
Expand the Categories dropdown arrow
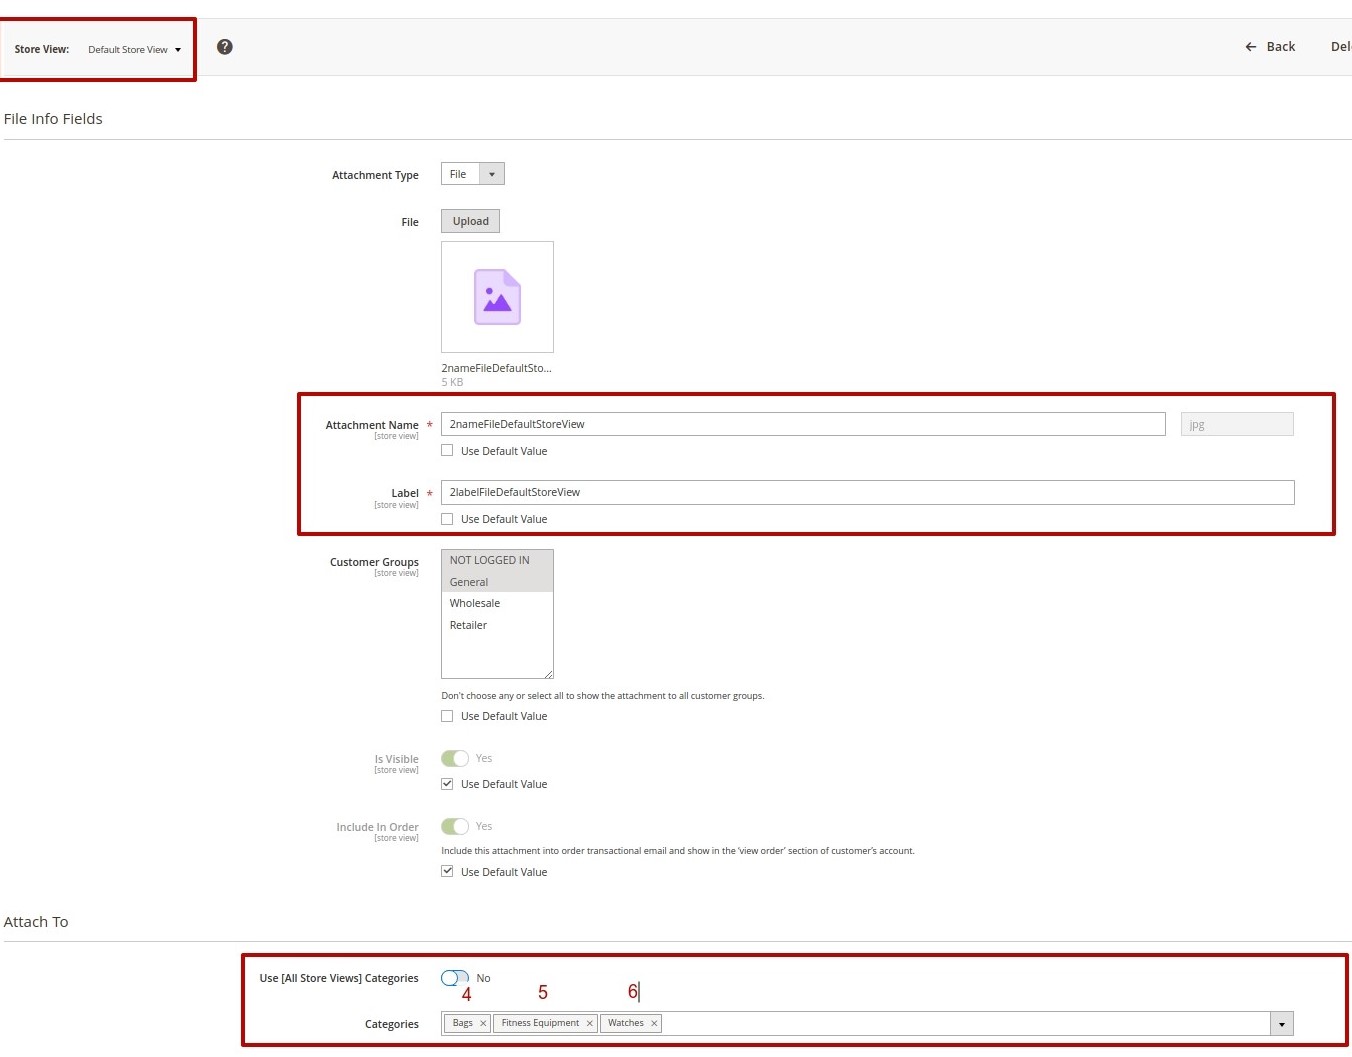[x=1281, y=1024]
